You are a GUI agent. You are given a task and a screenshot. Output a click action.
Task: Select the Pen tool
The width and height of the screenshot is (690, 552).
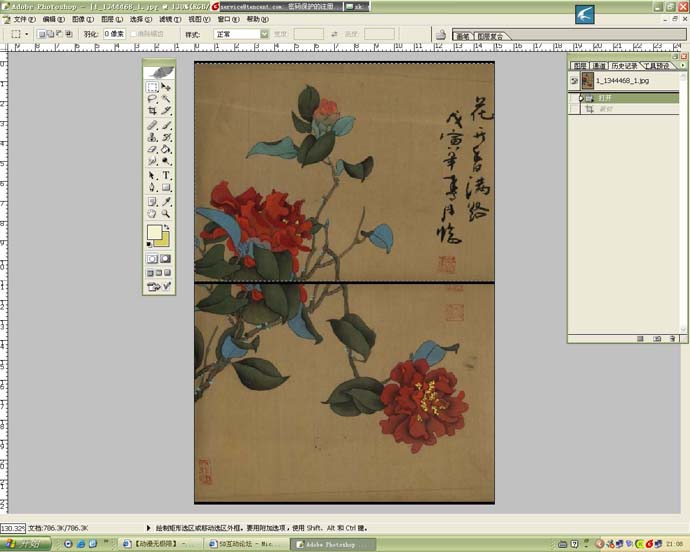152,187
